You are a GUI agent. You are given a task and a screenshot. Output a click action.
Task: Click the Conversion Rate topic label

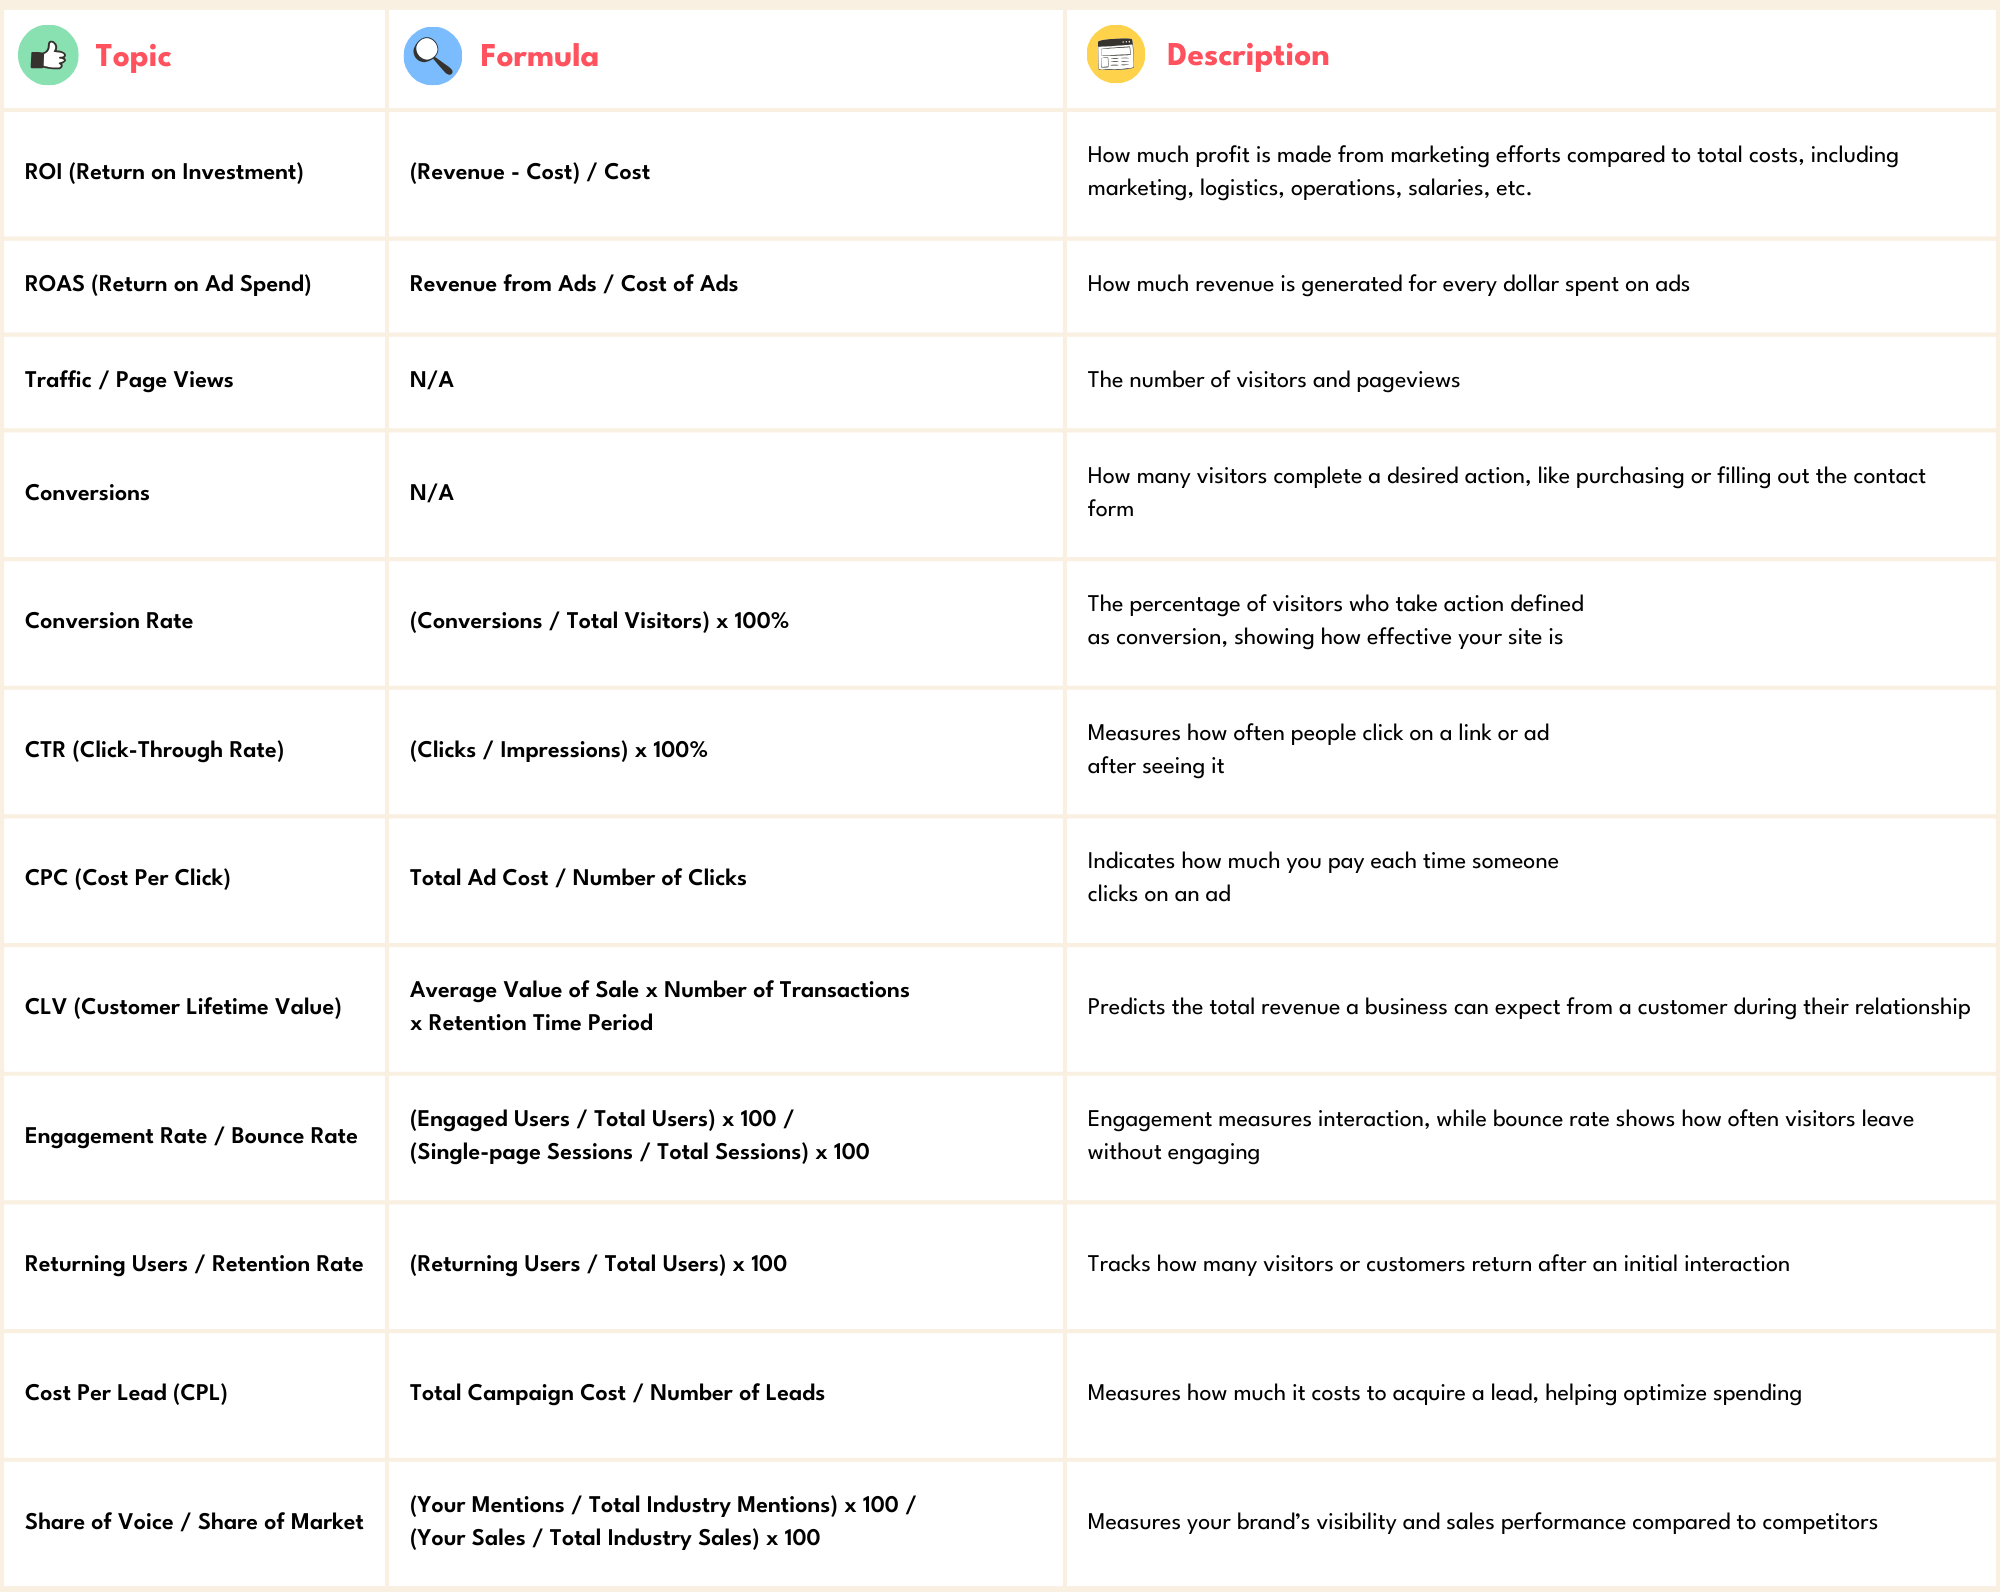(109, 621)
